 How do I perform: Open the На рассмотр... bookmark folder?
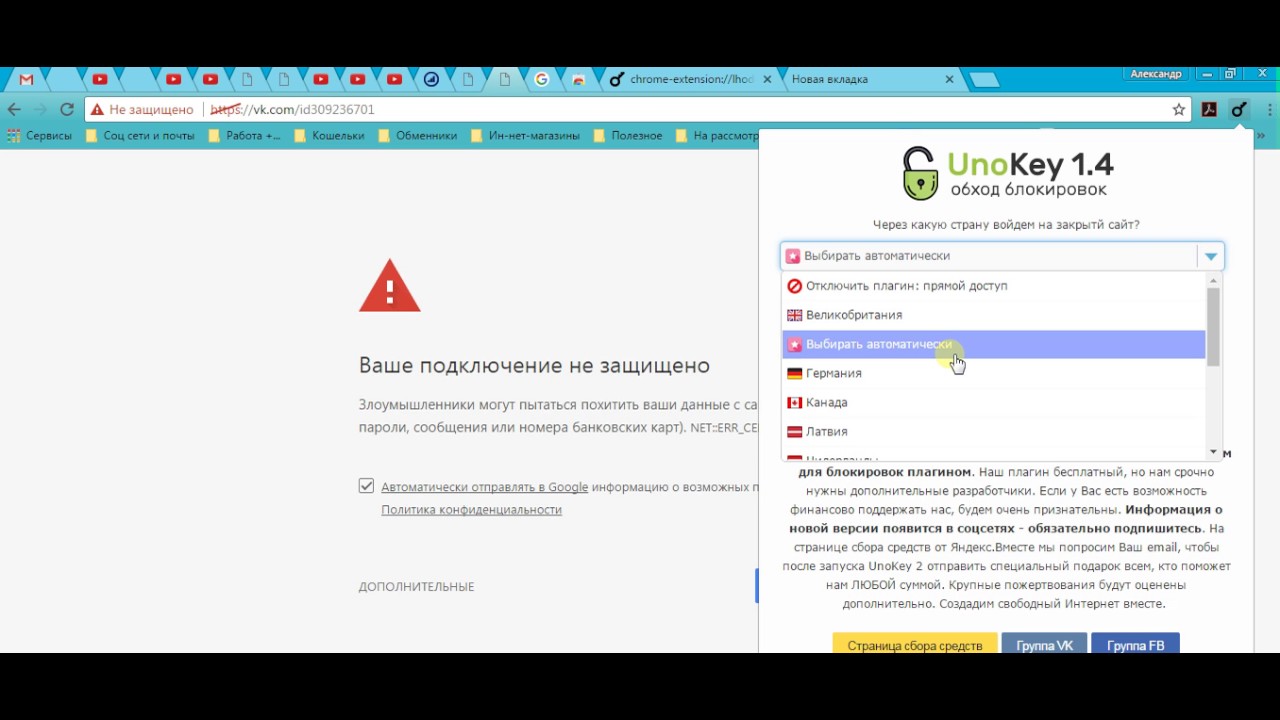(717, 135)
